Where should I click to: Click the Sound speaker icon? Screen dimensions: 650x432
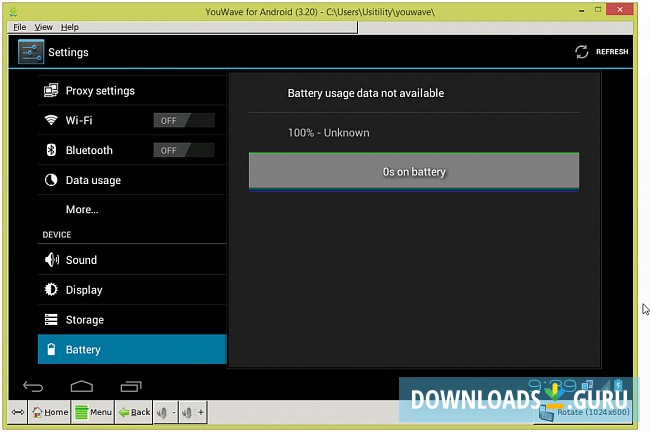(x=51, y=260)
